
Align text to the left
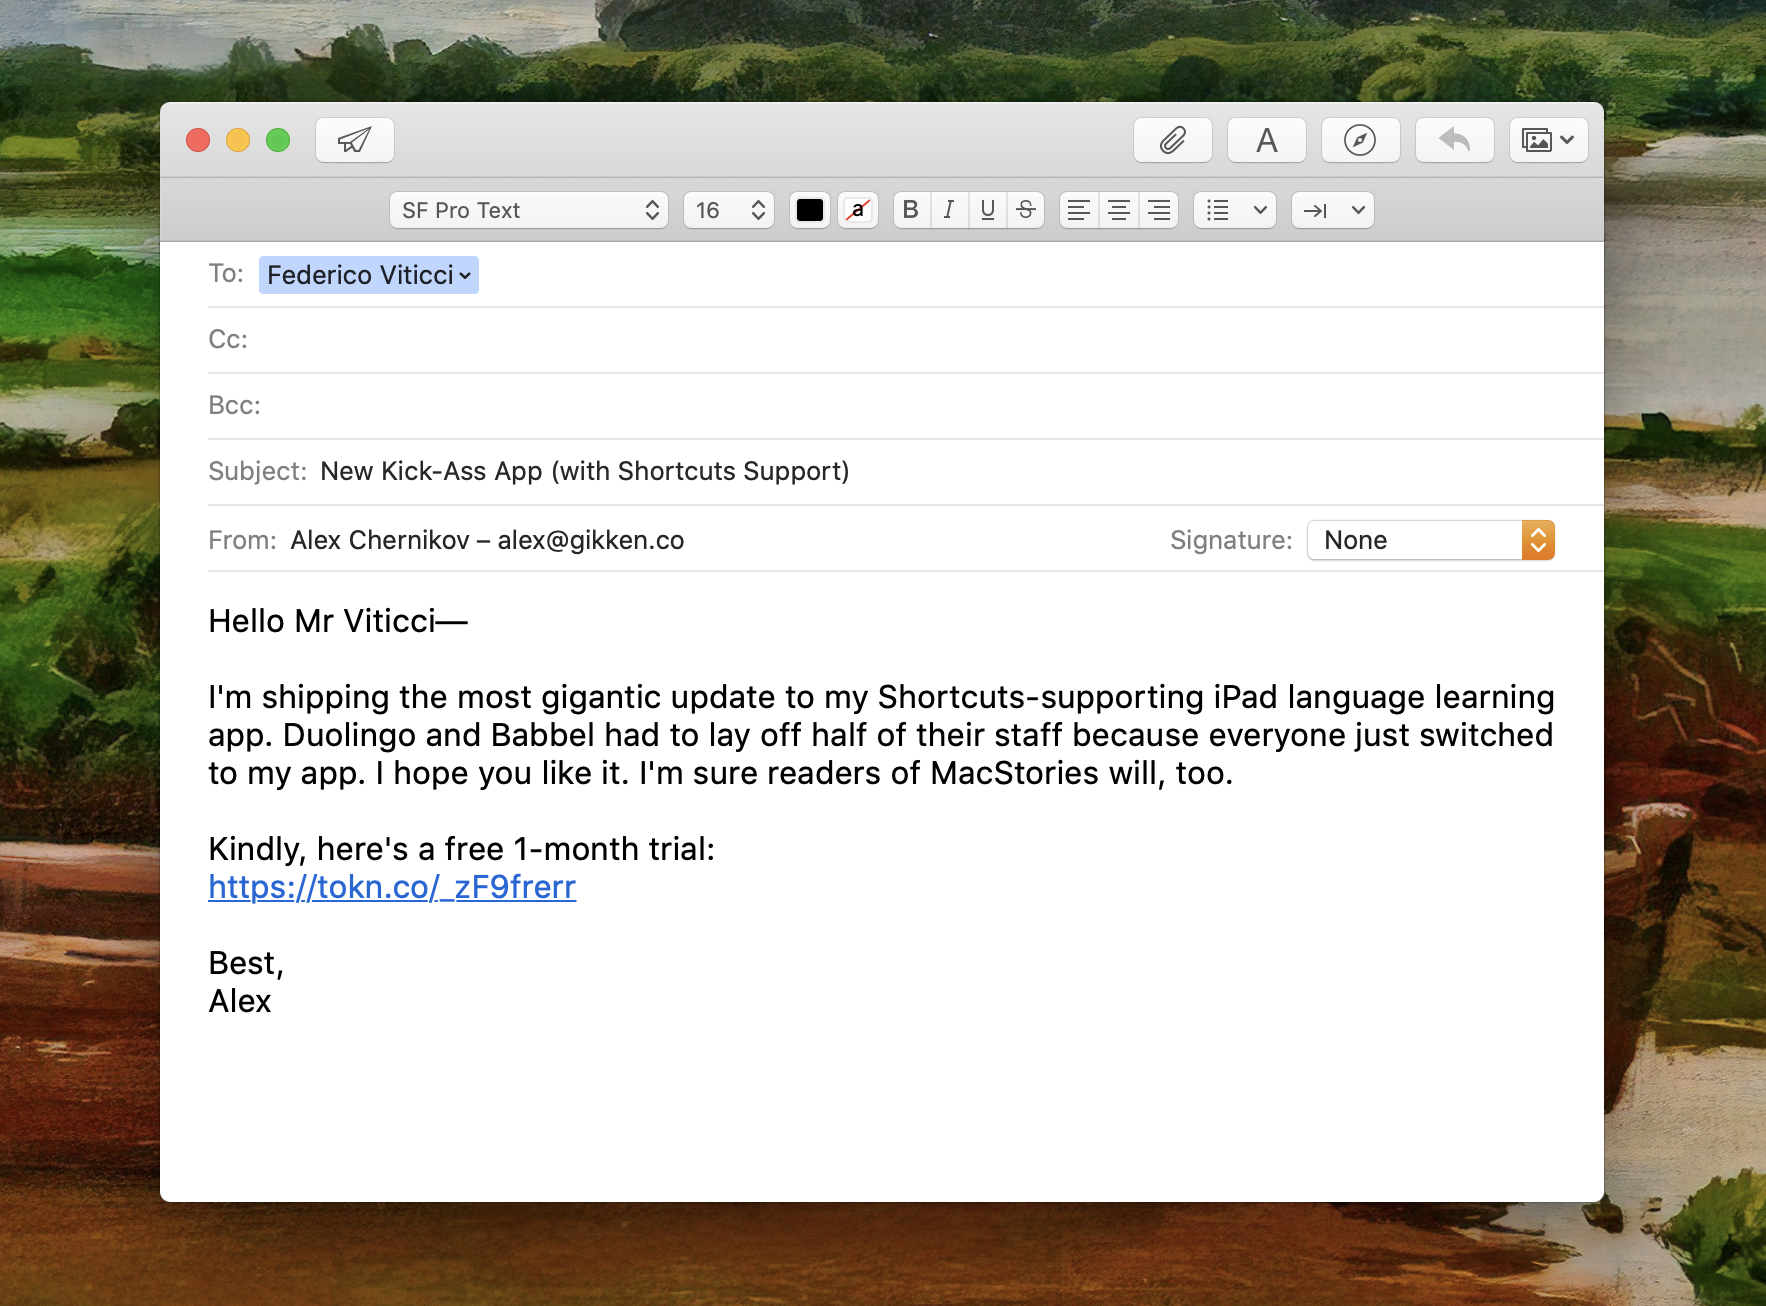[x=1079, y=210]
